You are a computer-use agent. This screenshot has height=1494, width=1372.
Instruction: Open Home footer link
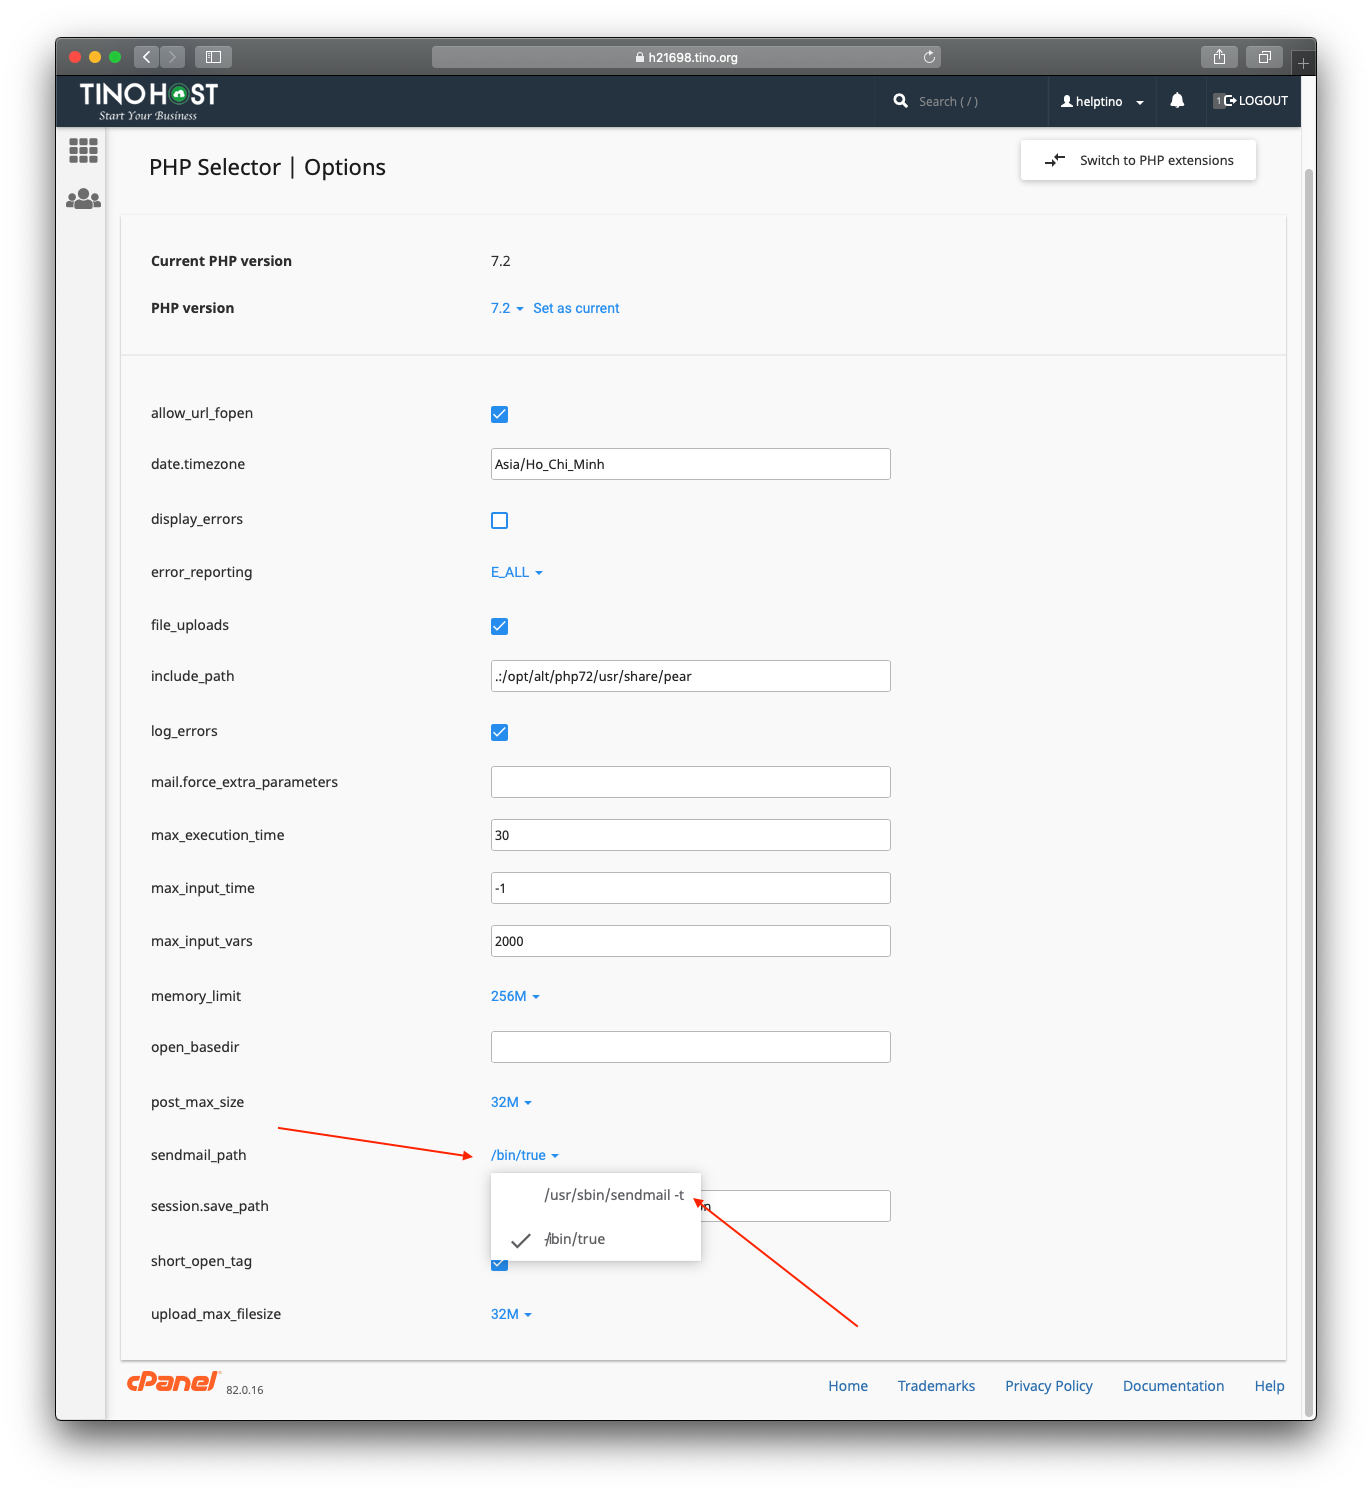848,1386
